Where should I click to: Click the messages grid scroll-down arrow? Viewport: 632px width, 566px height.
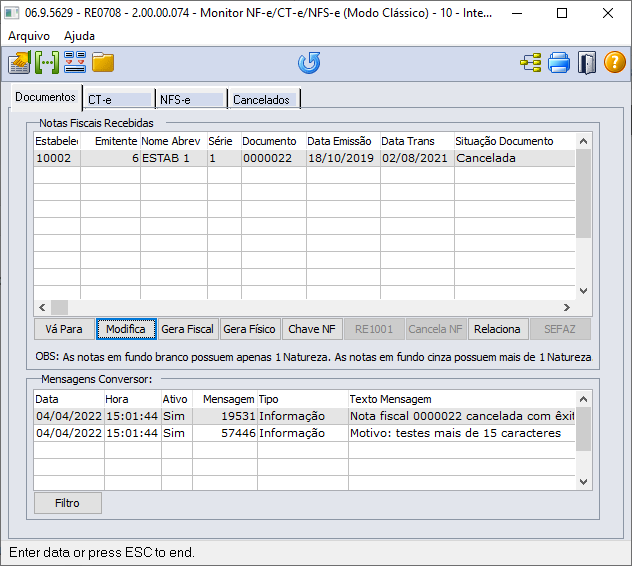pos(583,481)
